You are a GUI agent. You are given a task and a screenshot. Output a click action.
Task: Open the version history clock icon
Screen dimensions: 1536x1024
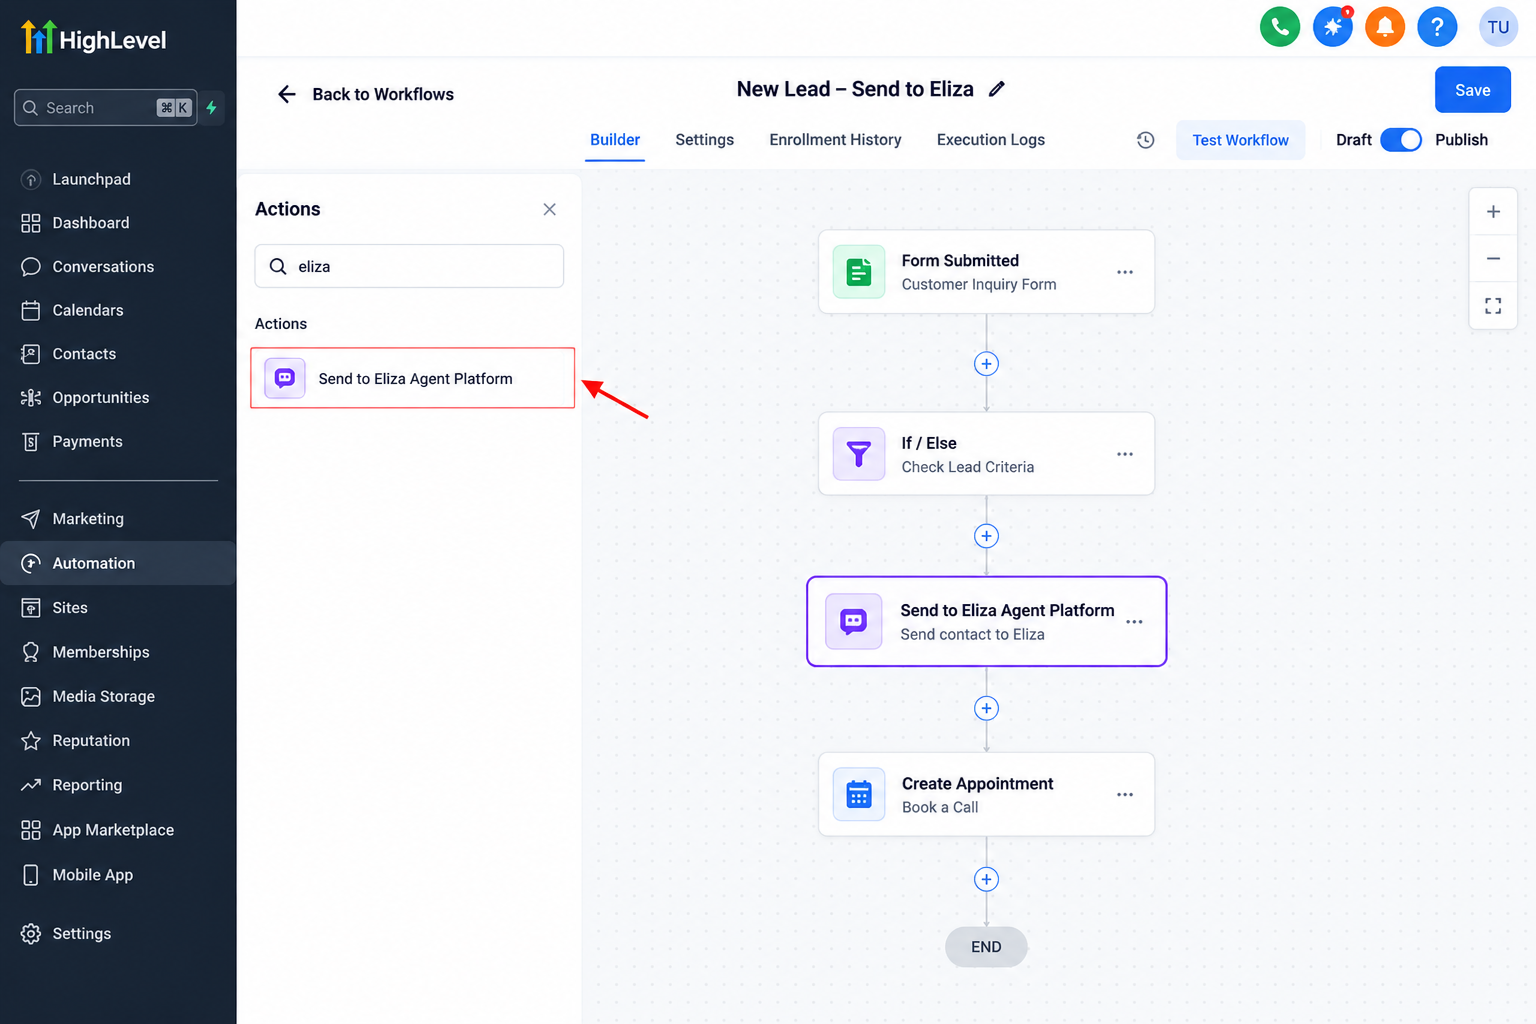point(1146,140)
